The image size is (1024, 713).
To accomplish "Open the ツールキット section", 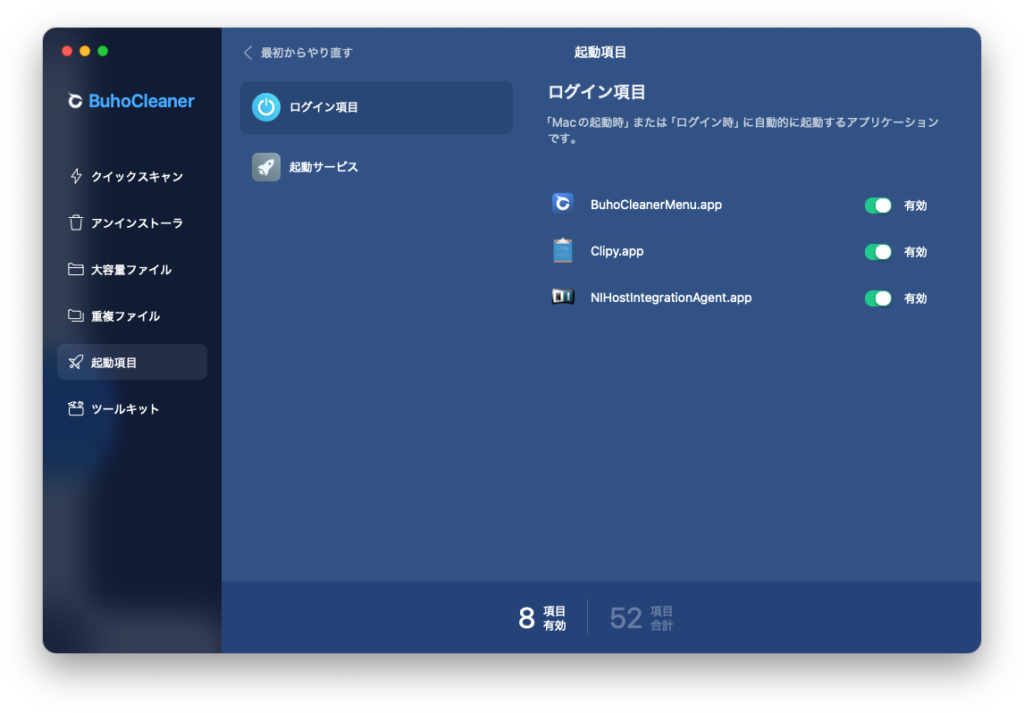I will 132,408.
